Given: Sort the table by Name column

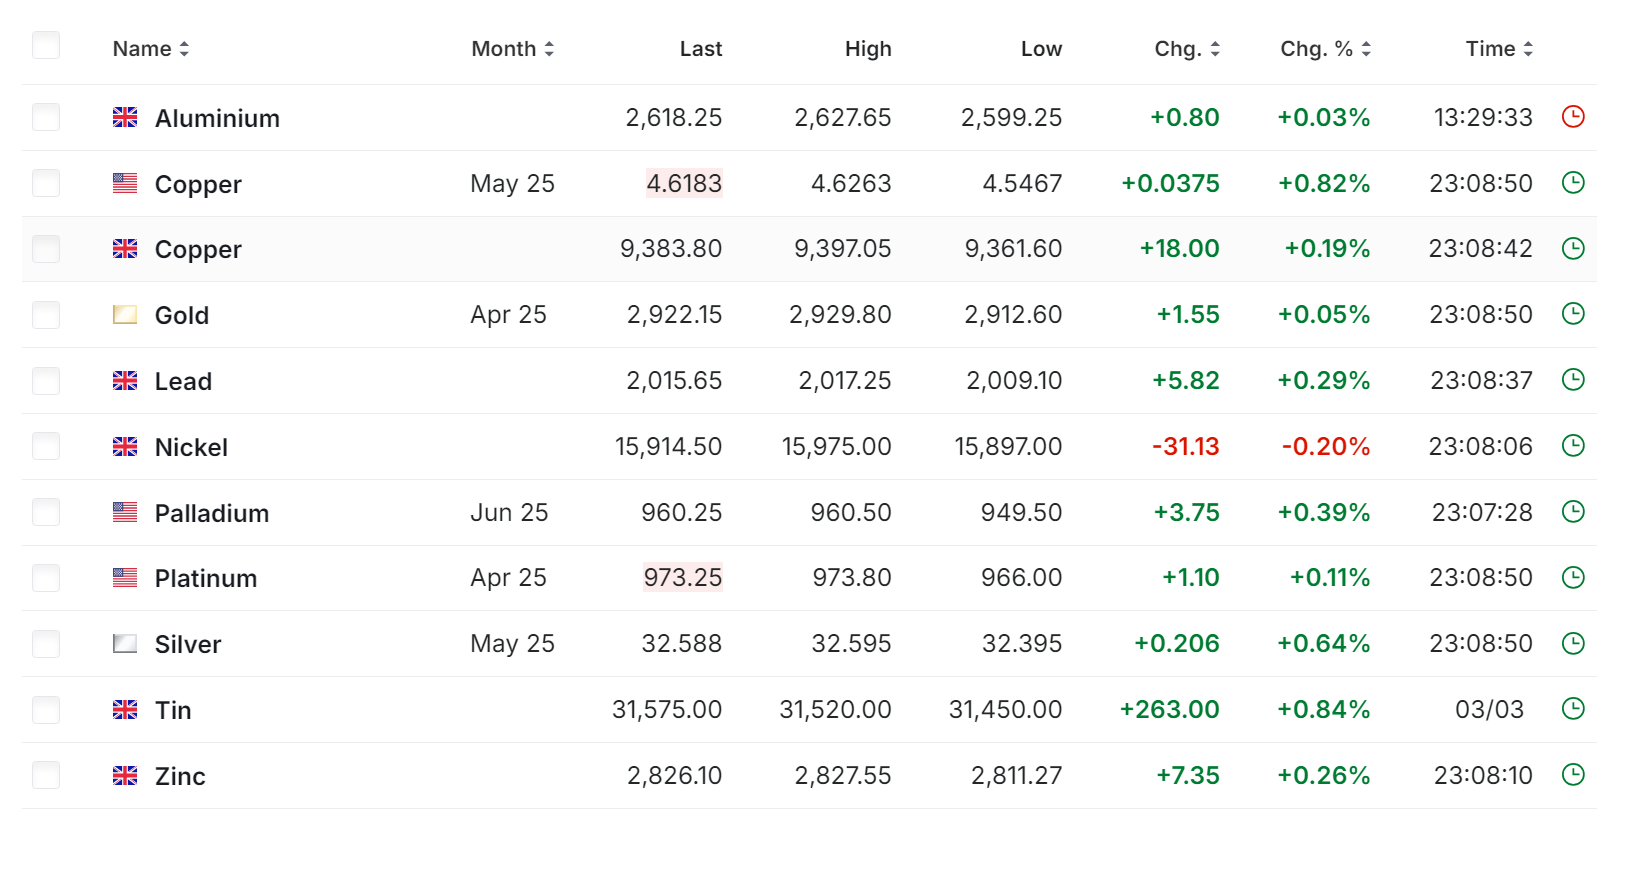Looking at the screenshot, I should pos(151,49).
